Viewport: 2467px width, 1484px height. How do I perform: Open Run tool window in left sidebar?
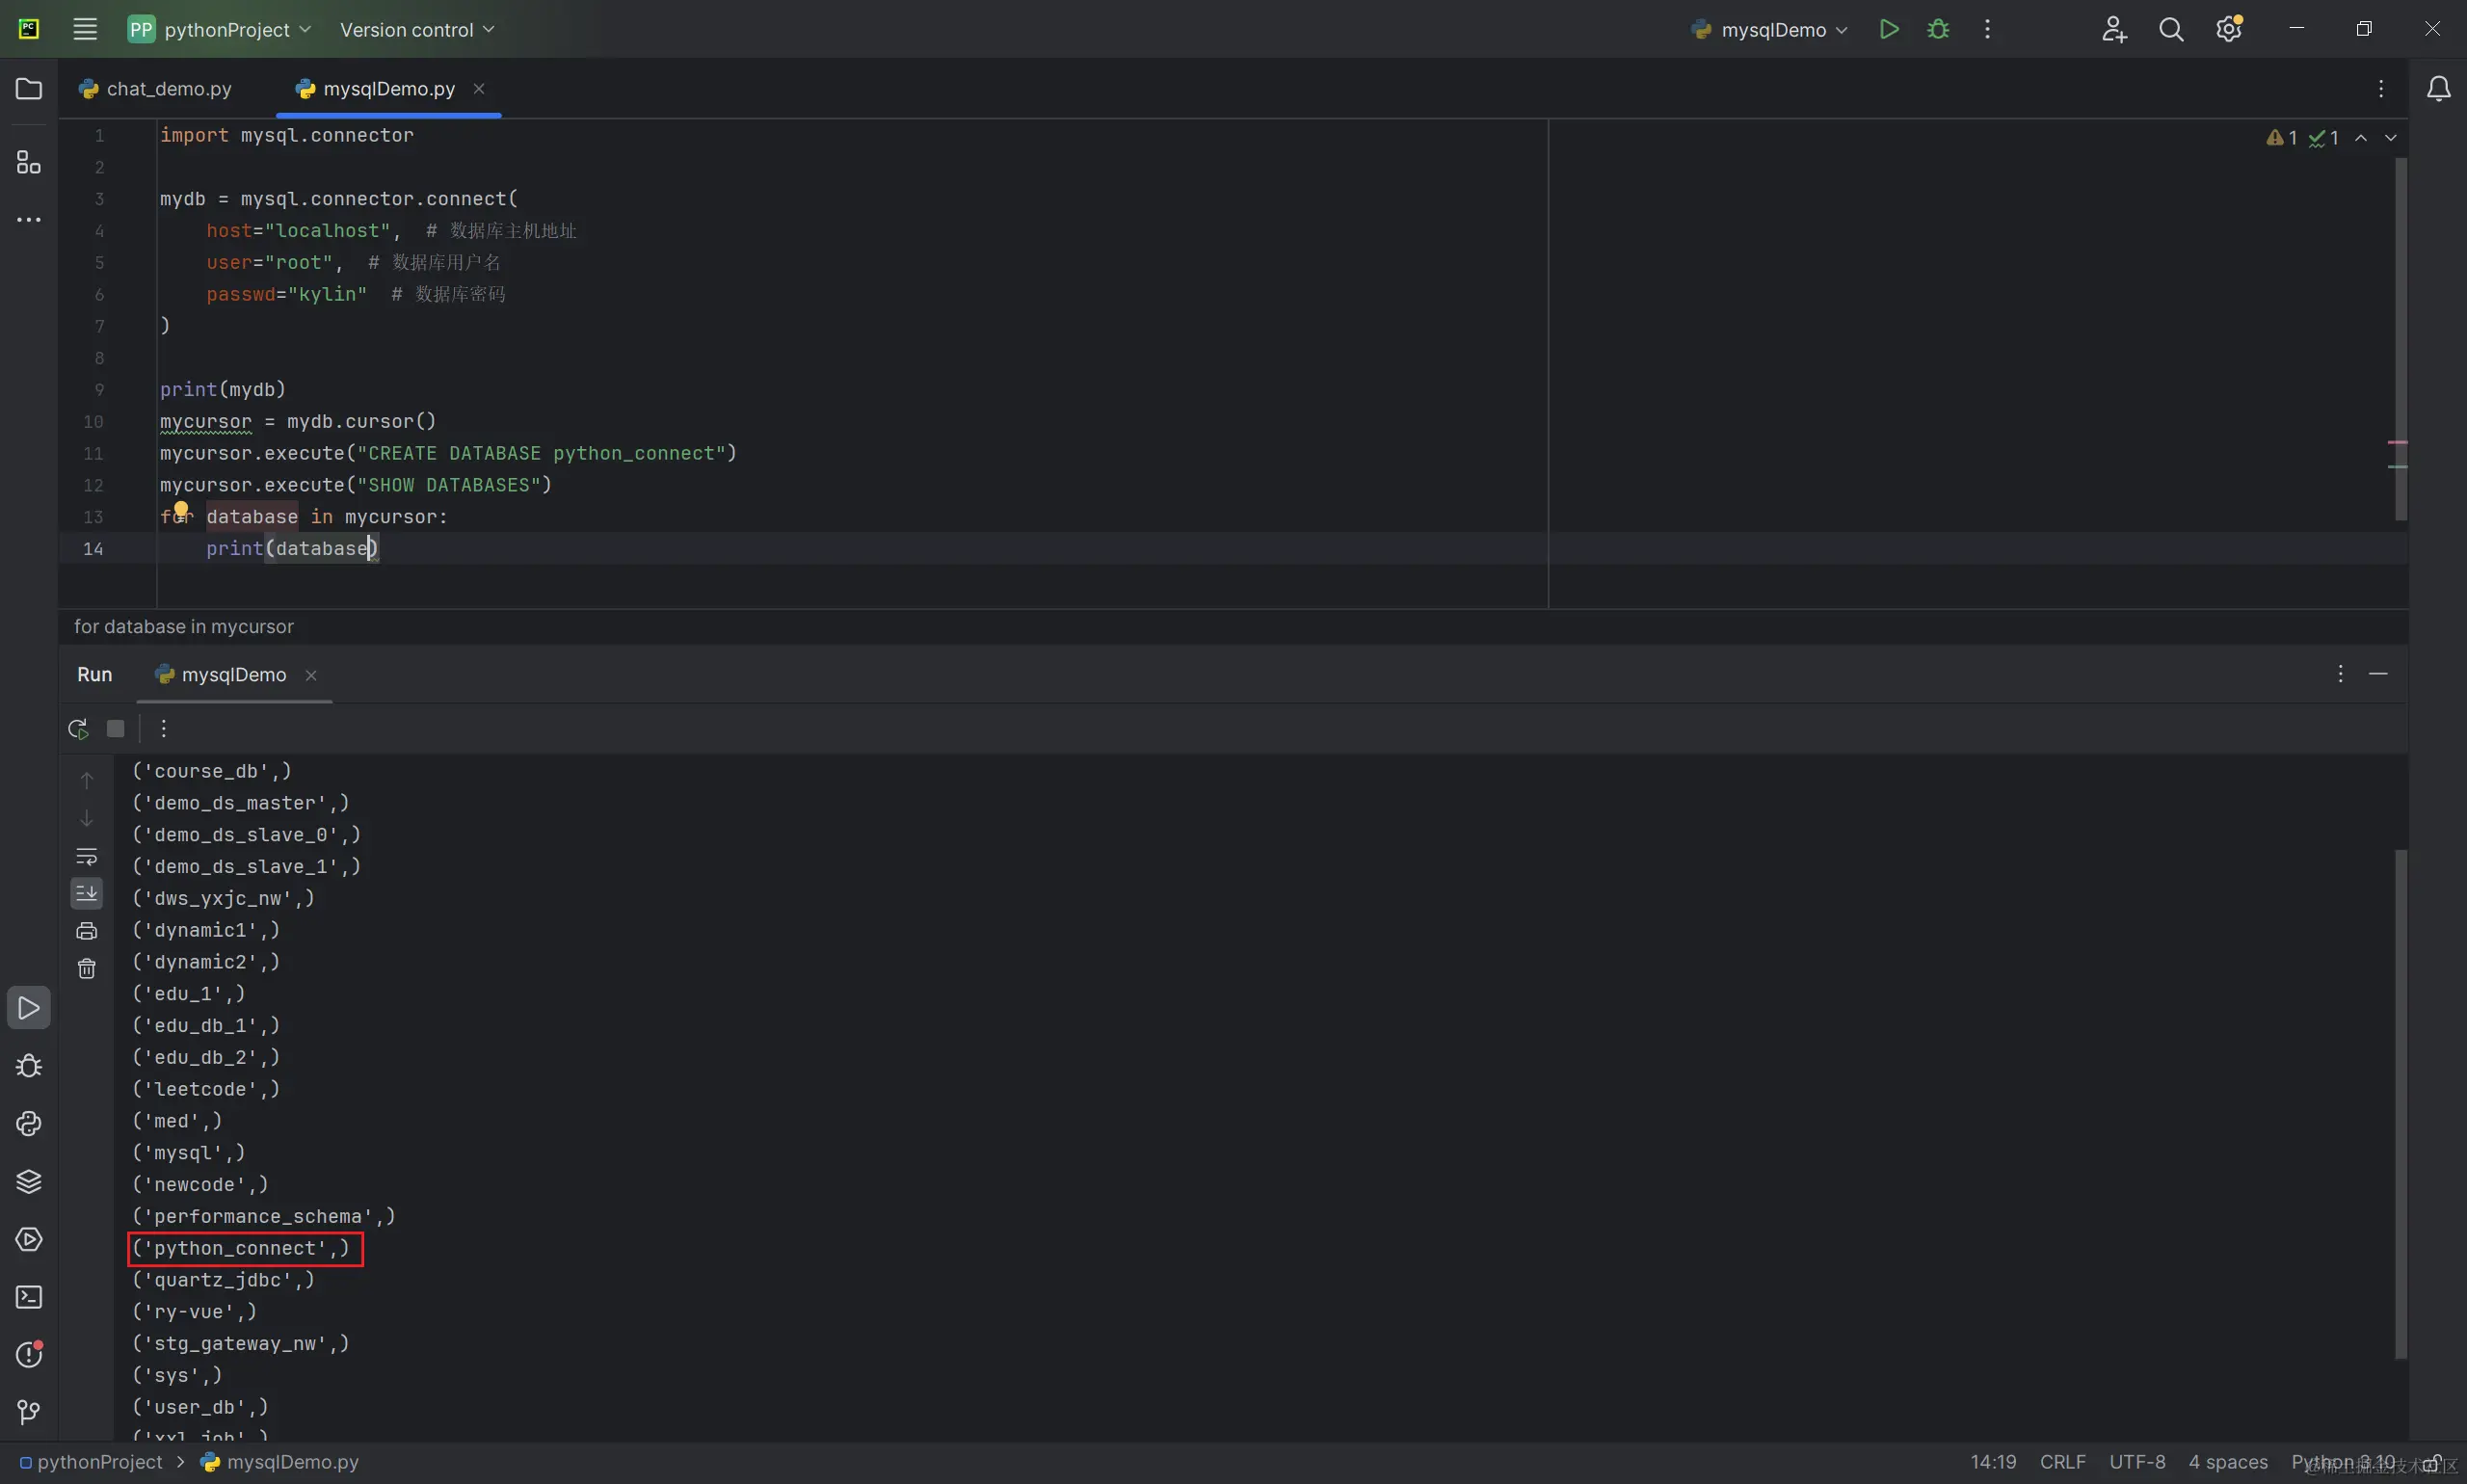tap(29, 1008)
